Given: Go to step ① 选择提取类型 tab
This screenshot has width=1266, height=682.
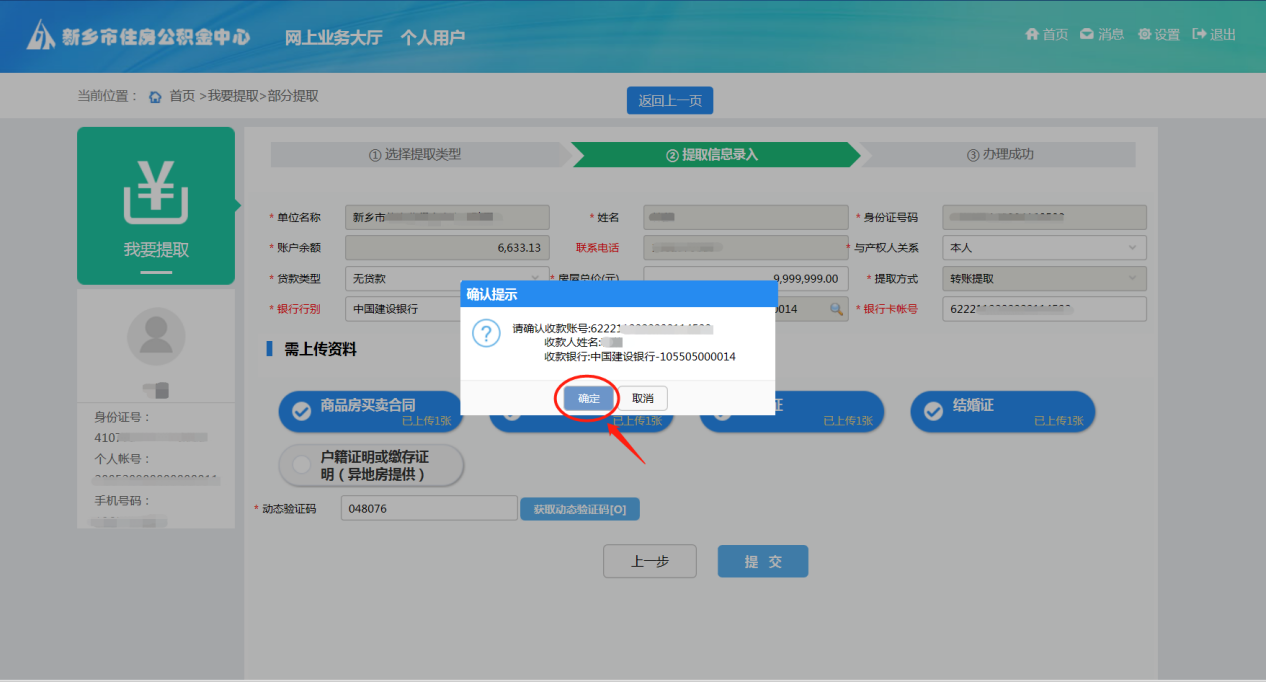Looking at the screenshot, I should (x=415, y=155).
